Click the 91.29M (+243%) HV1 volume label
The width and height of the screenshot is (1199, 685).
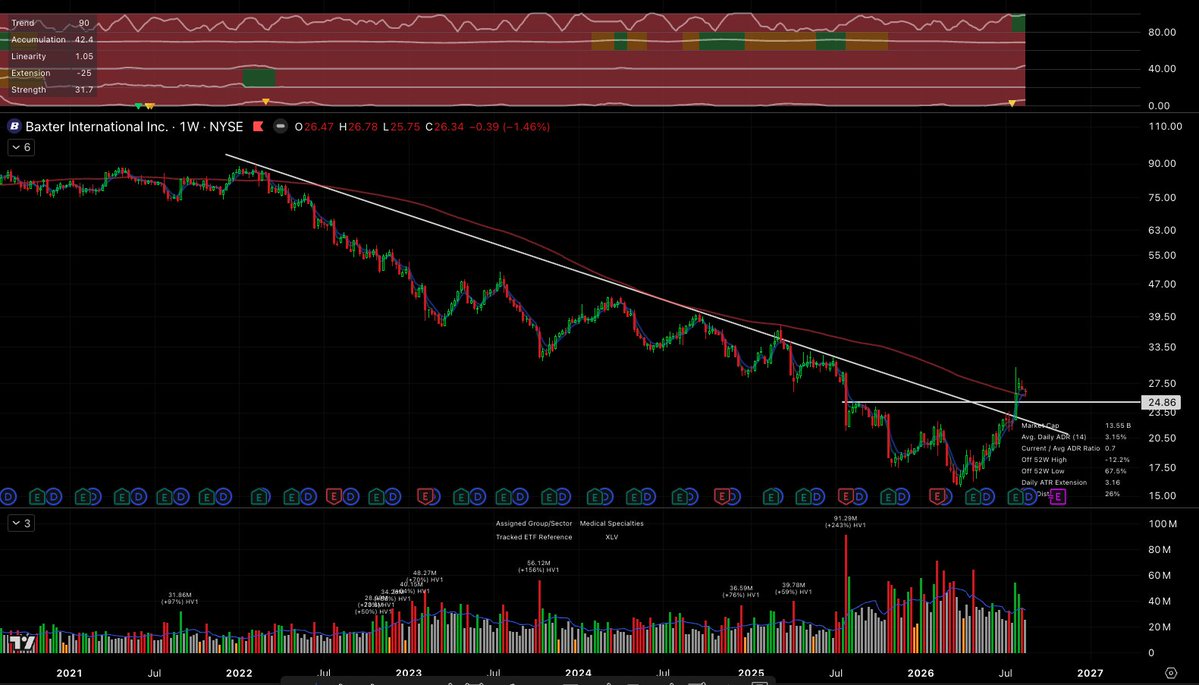coord(845,521)
